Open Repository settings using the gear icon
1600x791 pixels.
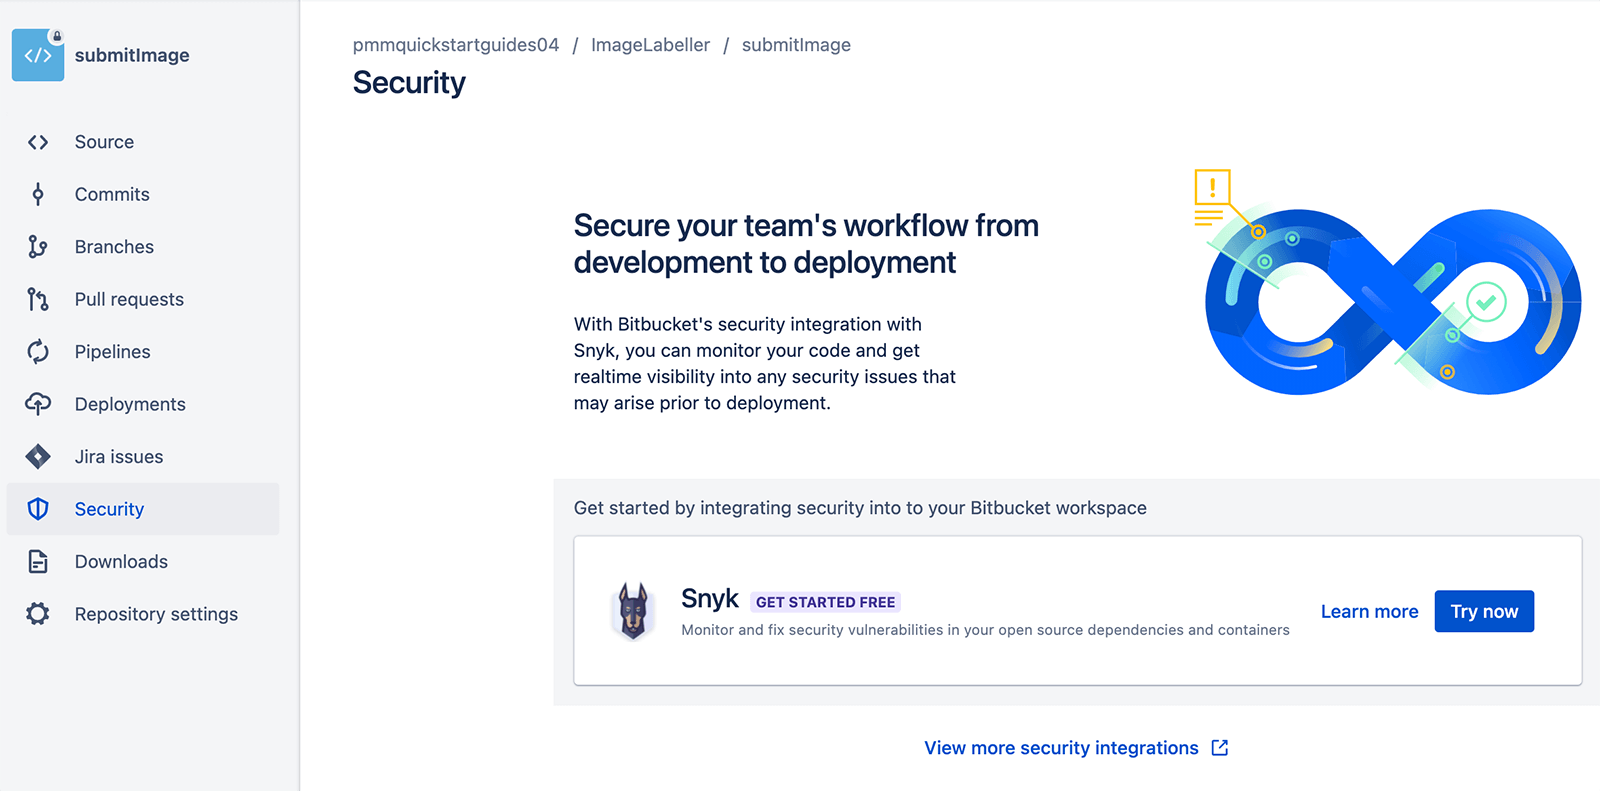coord(37,614)
